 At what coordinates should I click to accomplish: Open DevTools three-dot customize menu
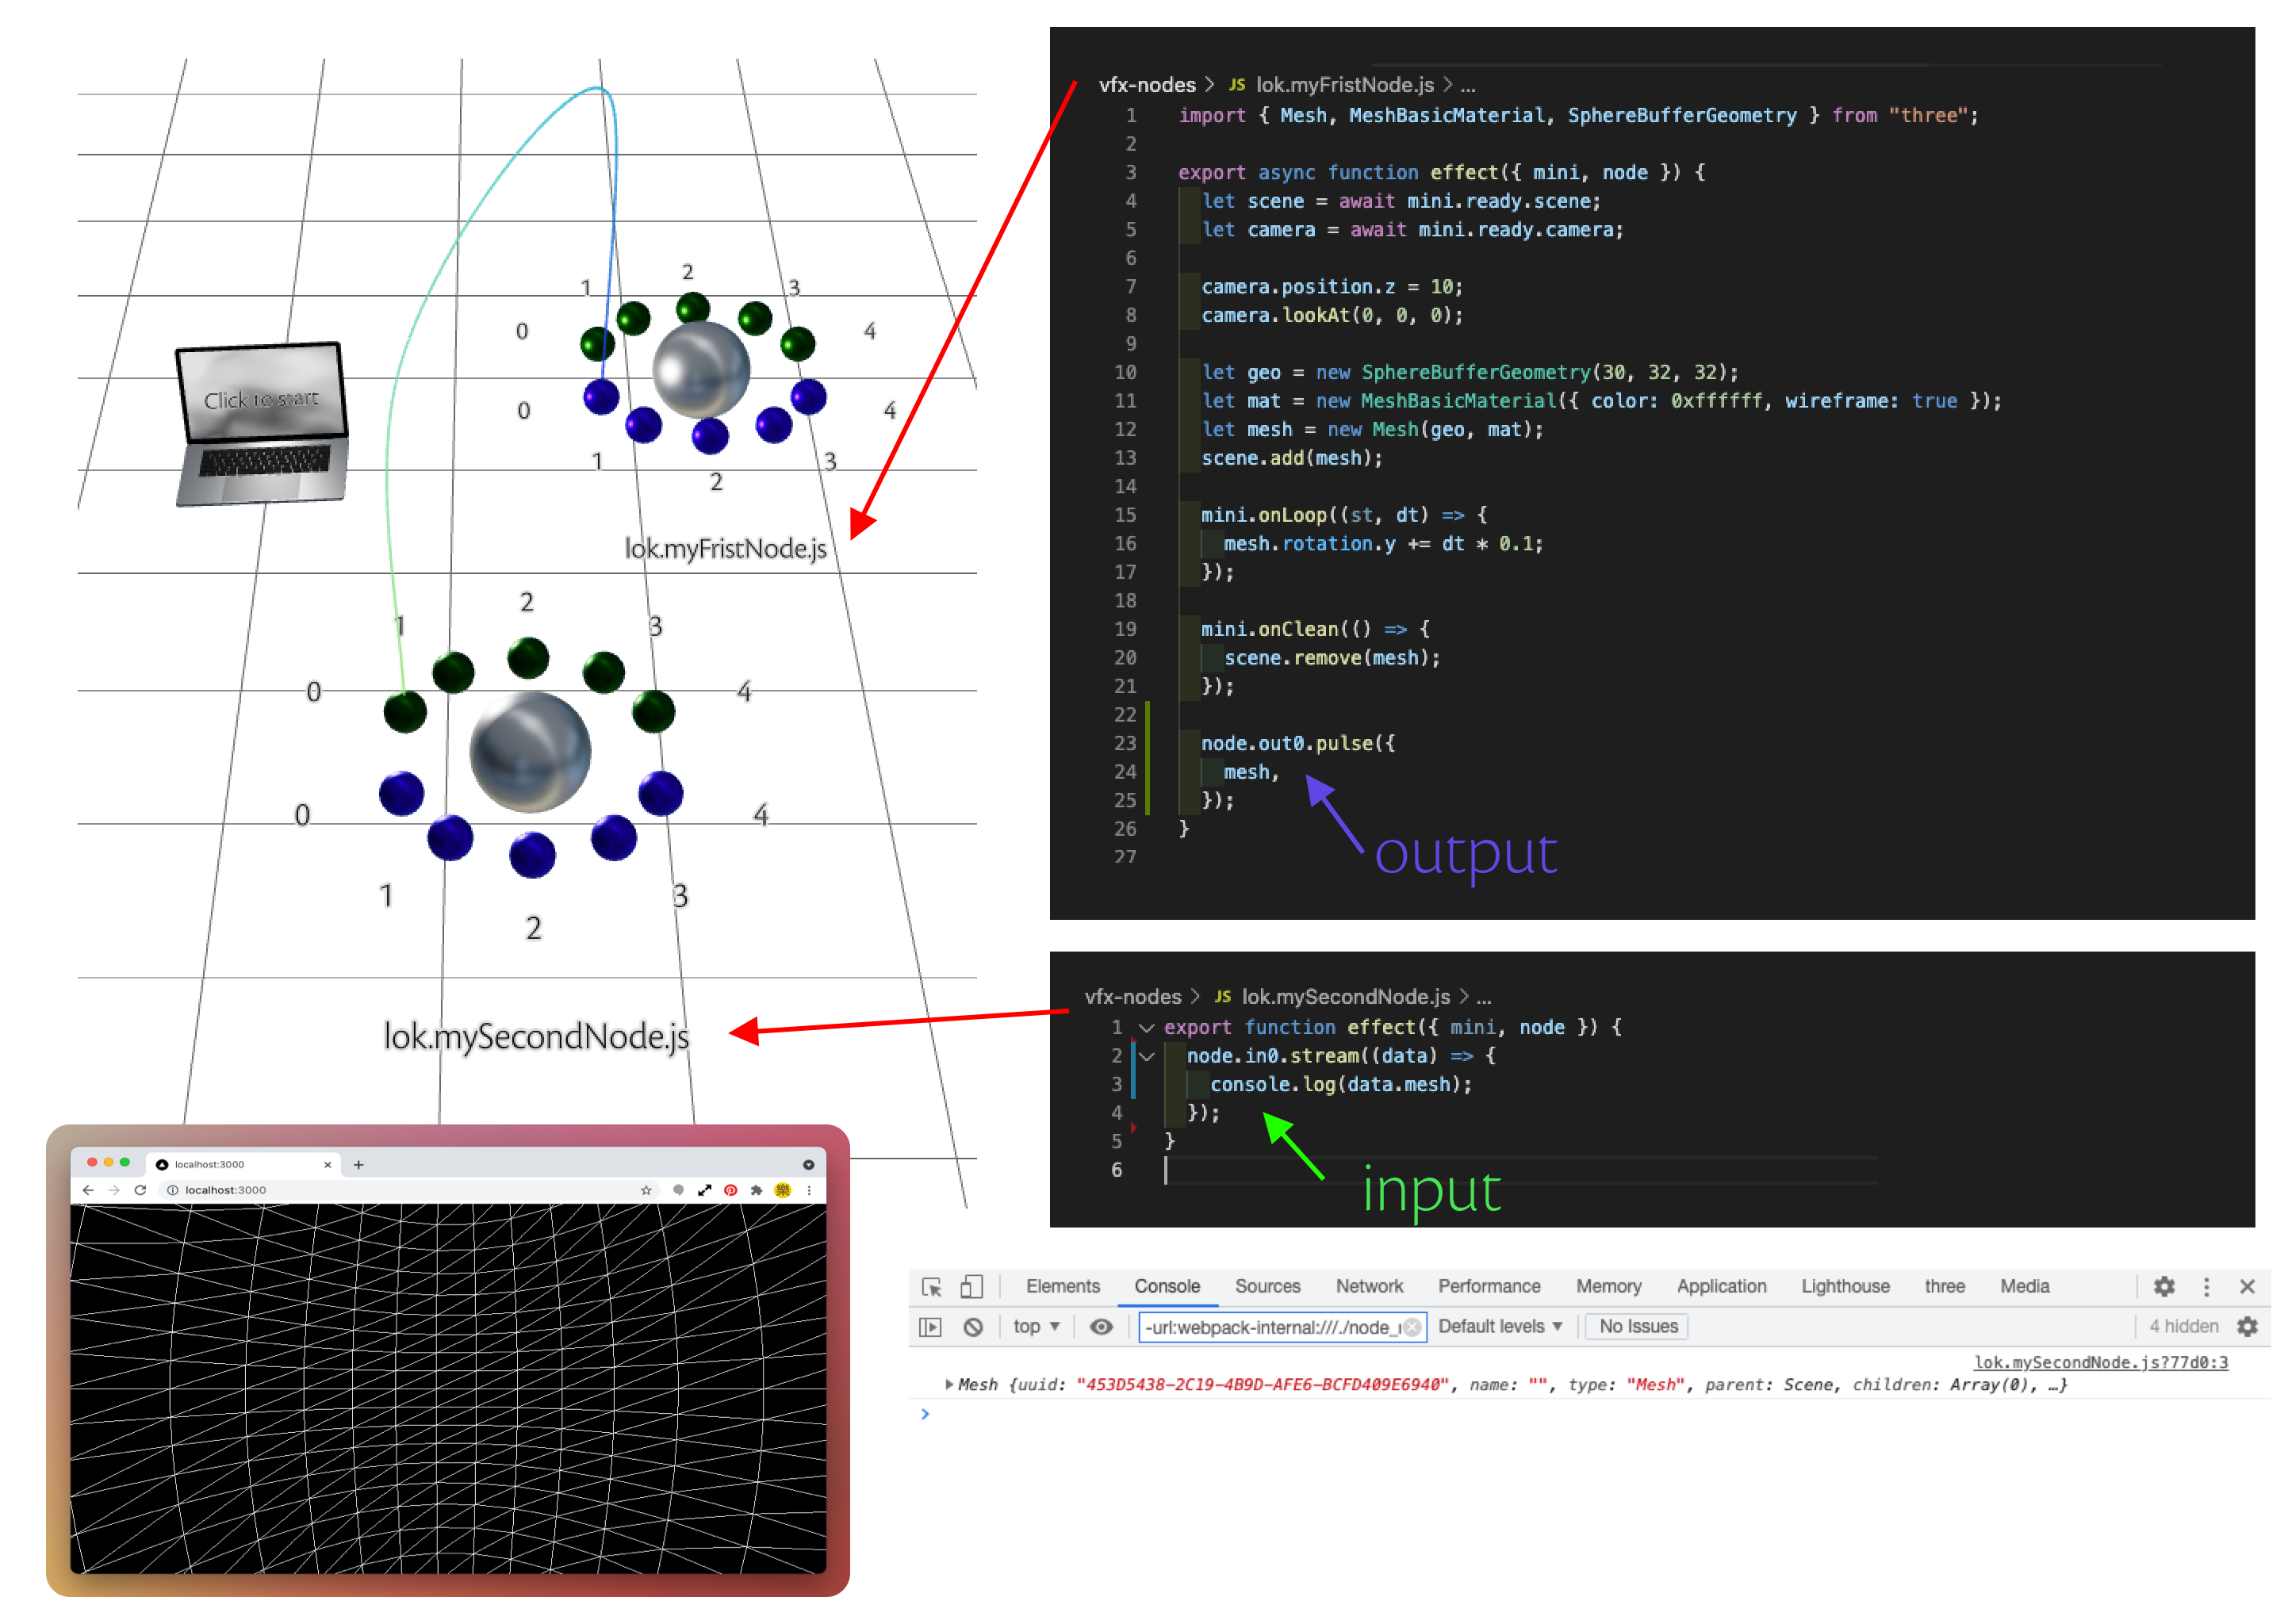2206,1287
